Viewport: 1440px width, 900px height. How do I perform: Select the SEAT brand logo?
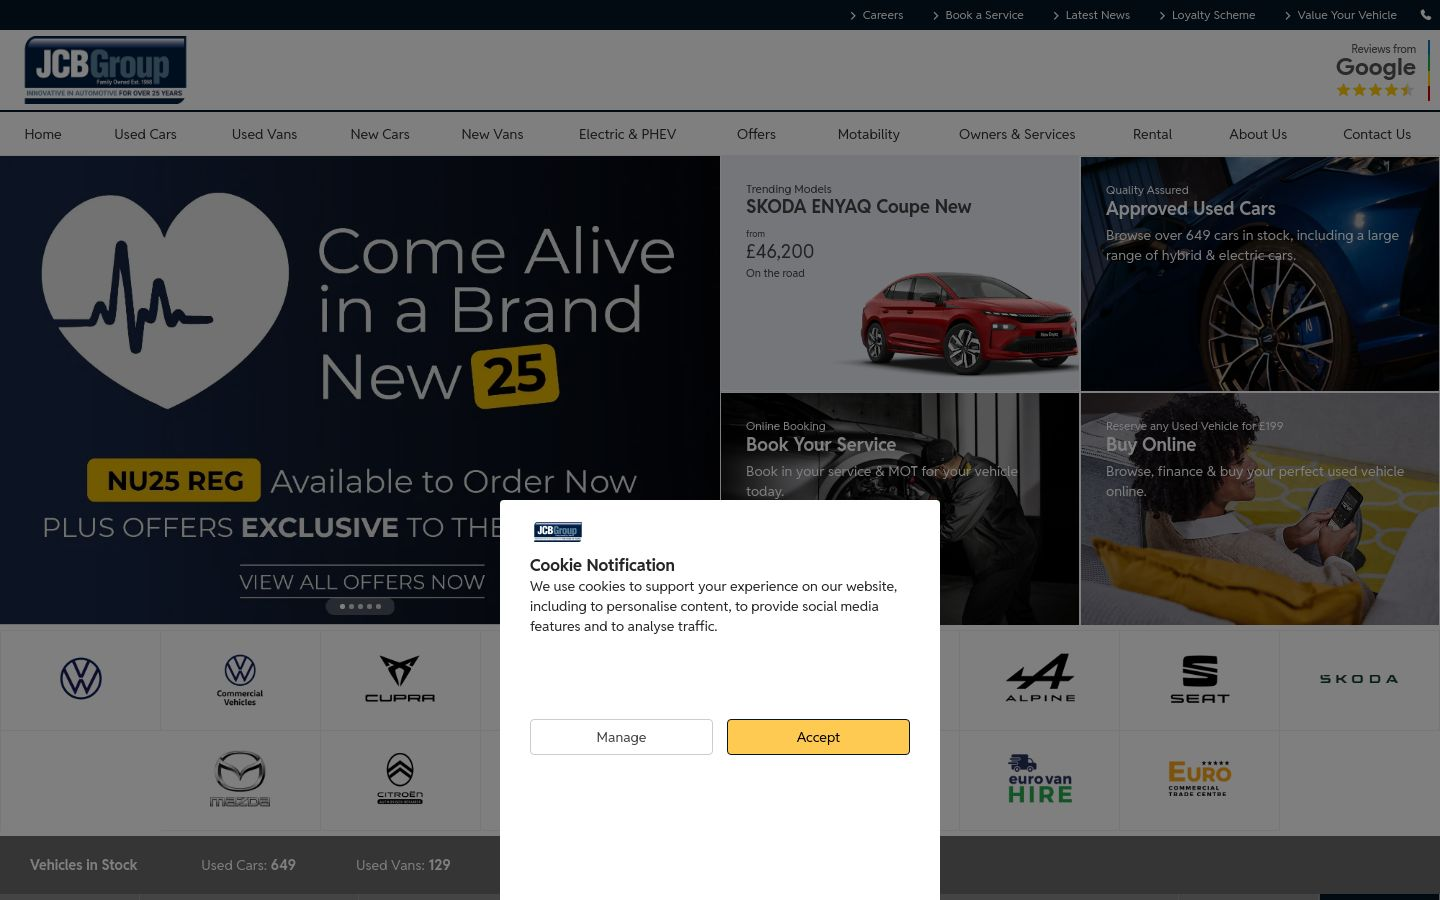point(1200,679)
